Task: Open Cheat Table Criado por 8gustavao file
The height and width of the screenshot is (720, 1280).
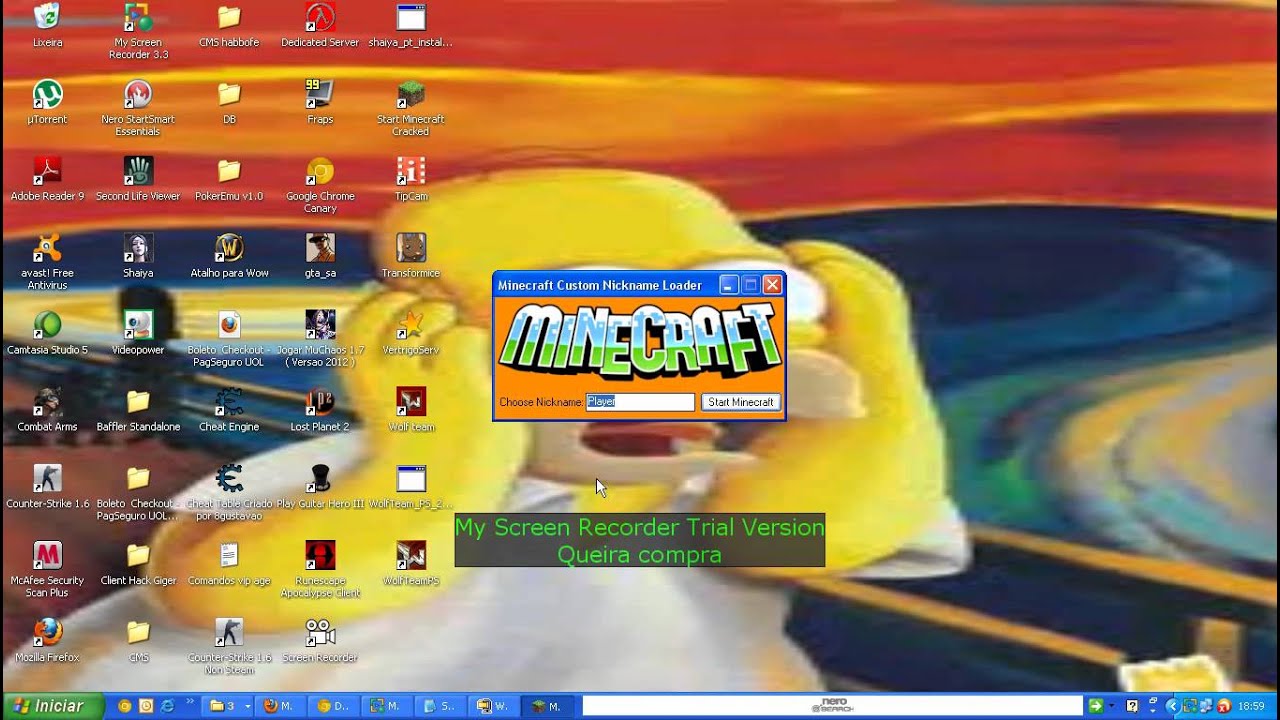Action: 229,493
